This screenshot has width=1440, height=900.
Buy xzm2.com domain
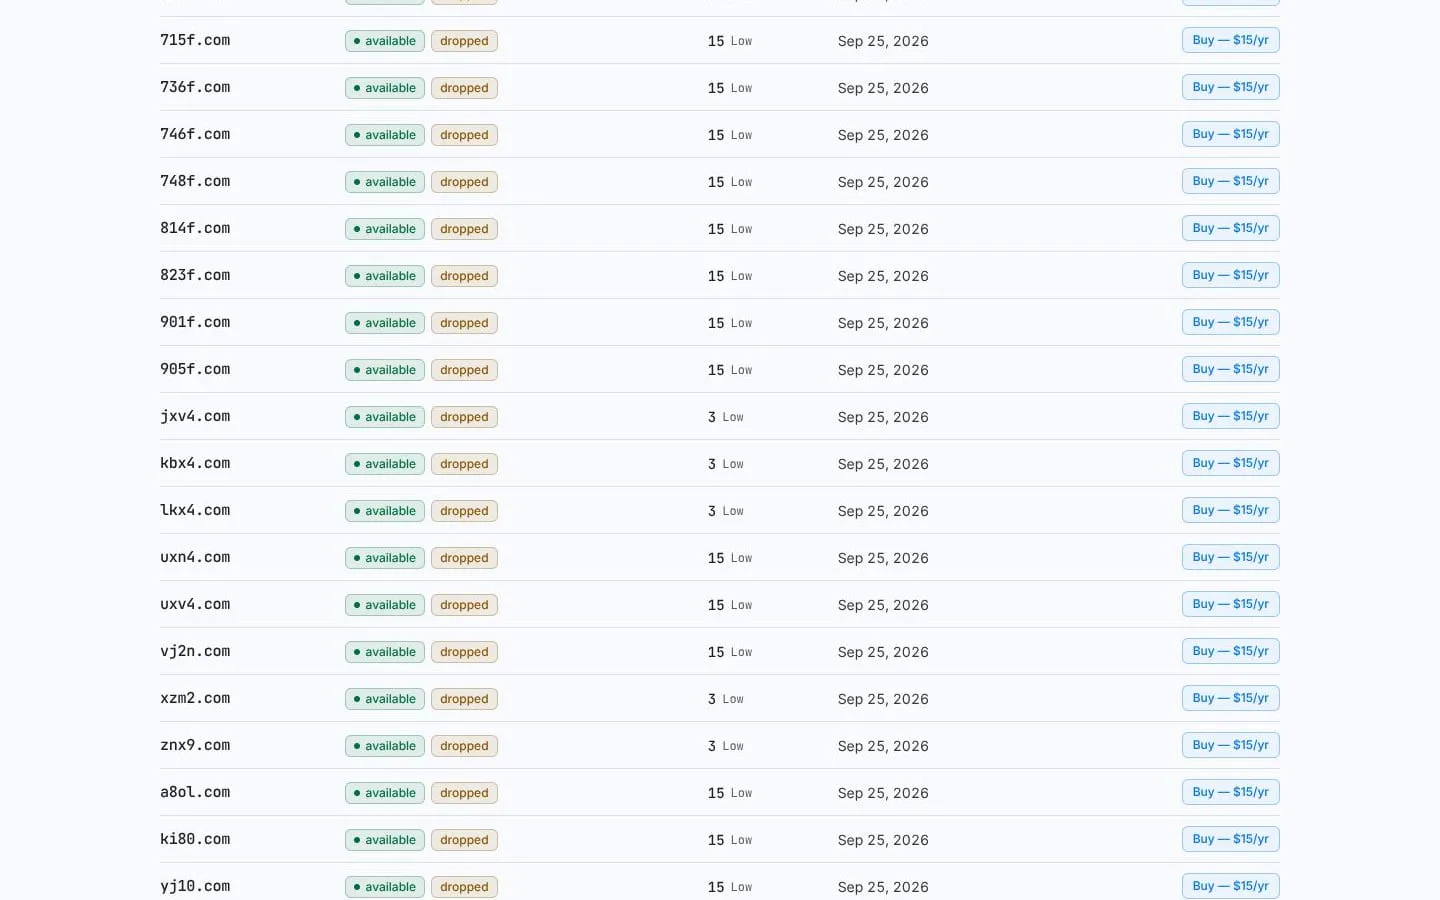pyautogui.click(x=1230, y=698)
